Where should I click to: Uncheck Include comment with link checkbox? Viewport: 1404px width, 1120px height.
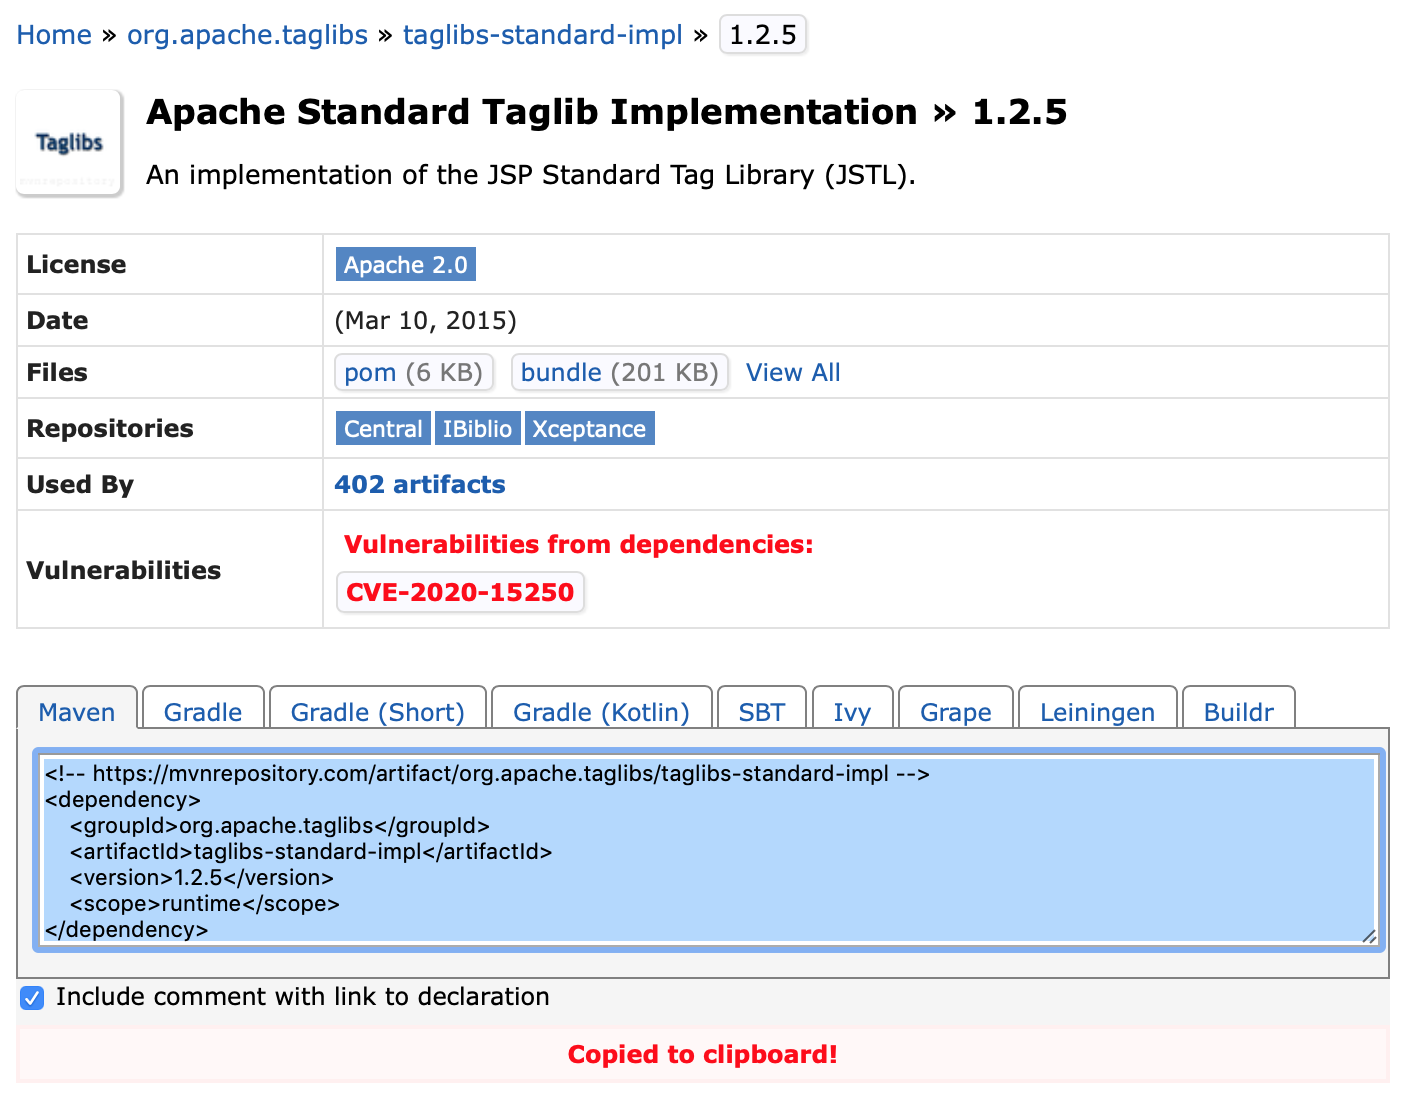pyautogui.click(x=33, y=998)
